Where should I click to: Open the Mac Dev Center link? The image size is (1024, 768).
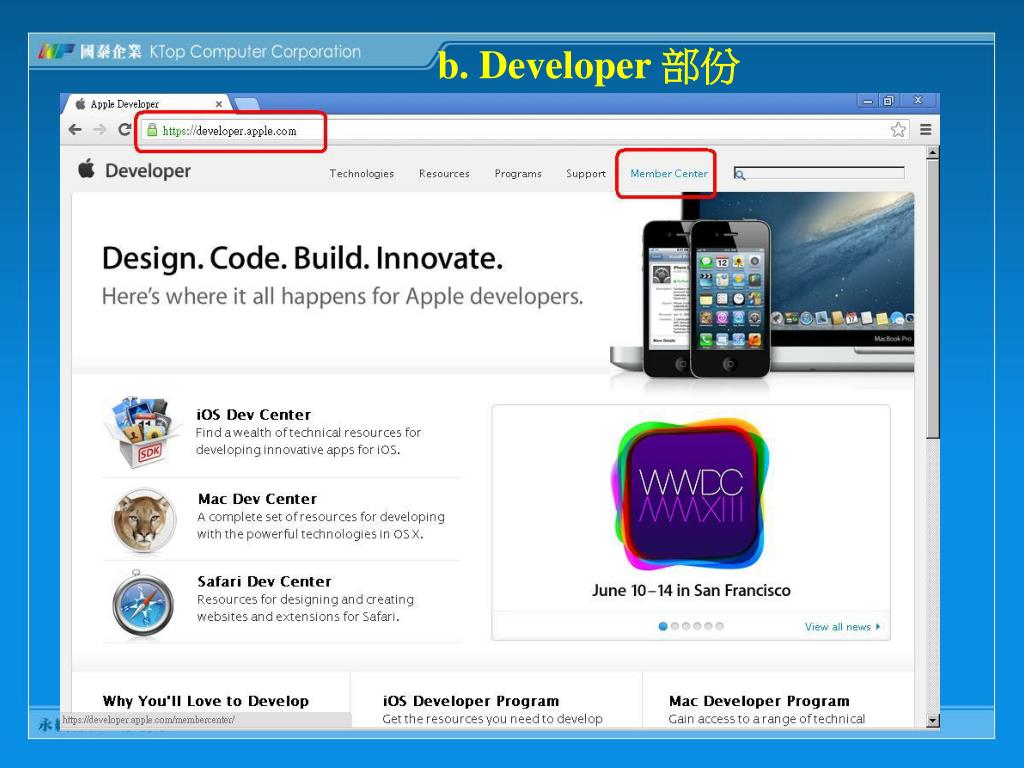(x=257, y=499)
